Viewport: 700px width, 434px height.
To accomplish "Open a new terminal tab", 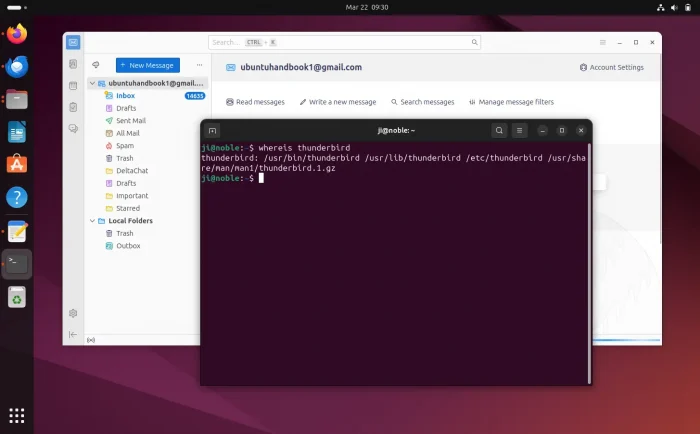I will click(212, 130).
